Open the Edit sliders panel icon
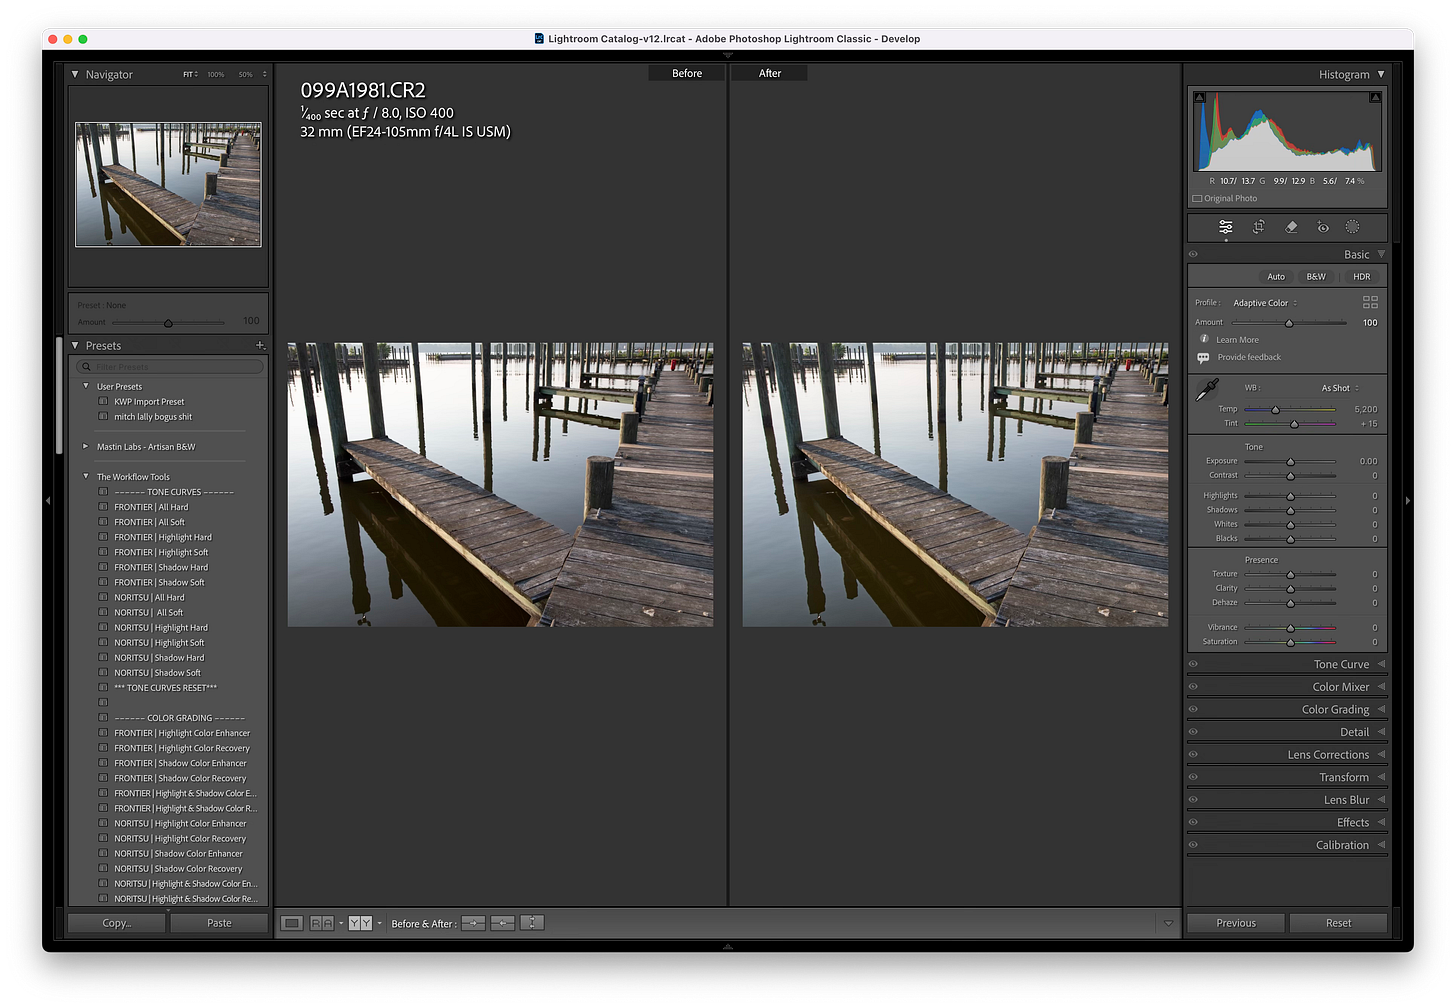Screen dimensions: 1456x1008 pyautogui.click(x=1226, y=227)
